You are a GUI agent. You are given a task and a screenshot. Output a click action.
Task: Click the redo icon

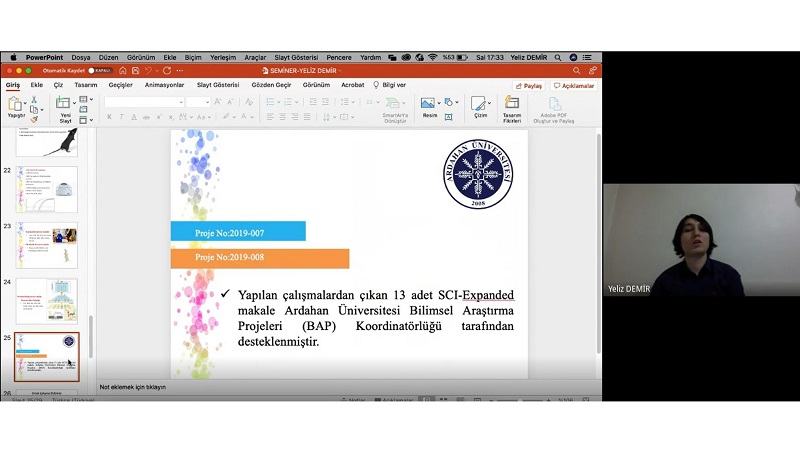167,71
